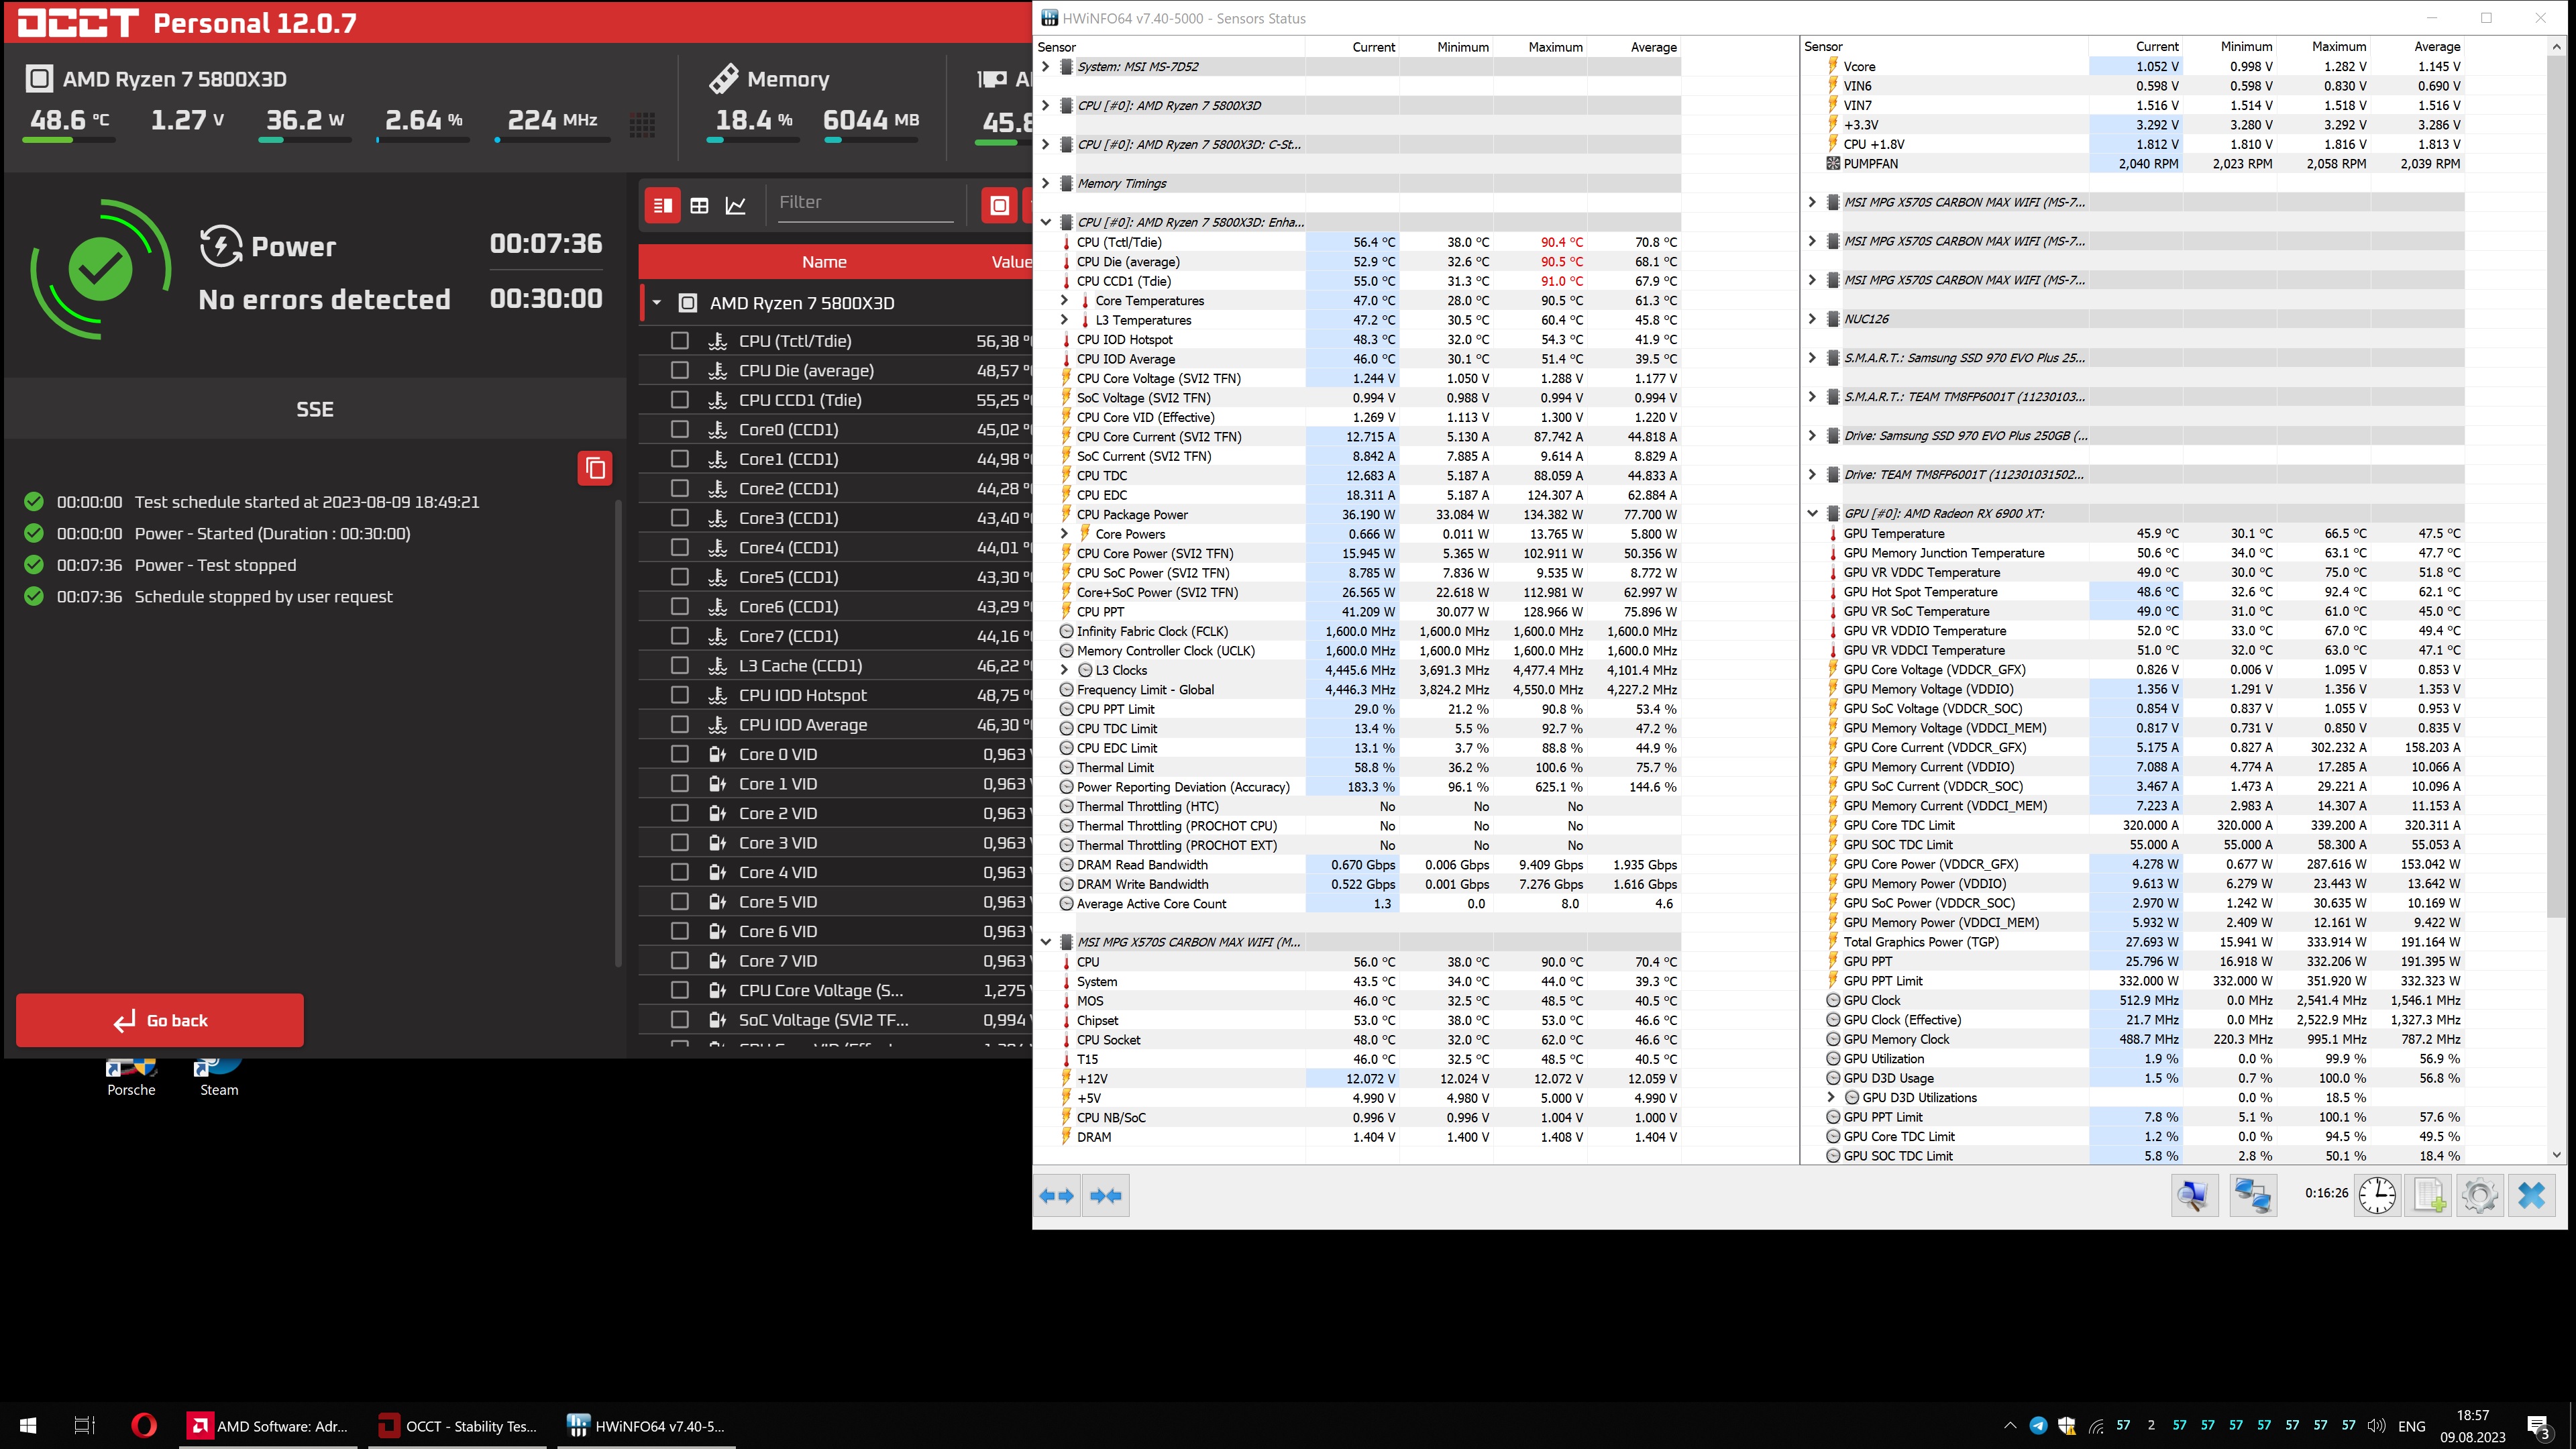The image size is (2576, 1449).
Task: Expand the Memory Timings sensor group
Action: click(x=1046, y=183)
